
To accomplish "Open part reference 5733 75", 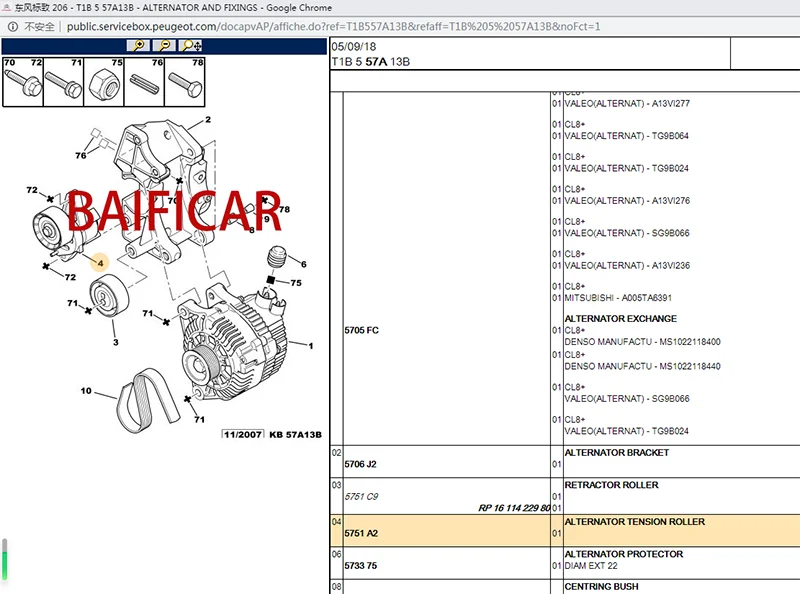I will (360, 565).
